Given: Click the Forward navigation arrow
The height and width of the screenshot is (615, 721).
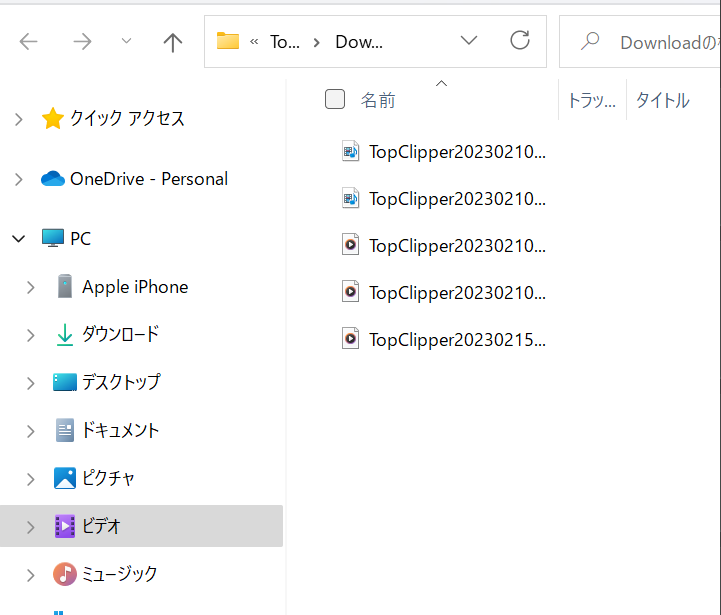Looking at the screenshot, I should click(x=82, y=42).
